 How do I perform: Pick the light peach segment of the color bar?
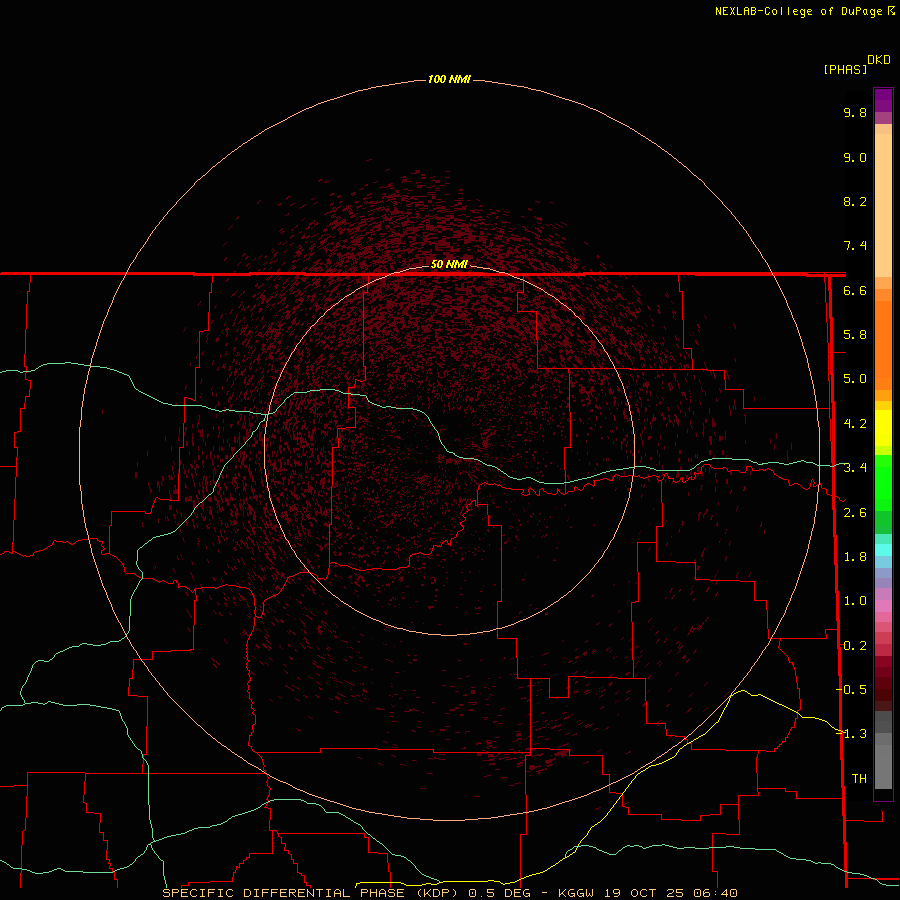(x=883, y=205)
